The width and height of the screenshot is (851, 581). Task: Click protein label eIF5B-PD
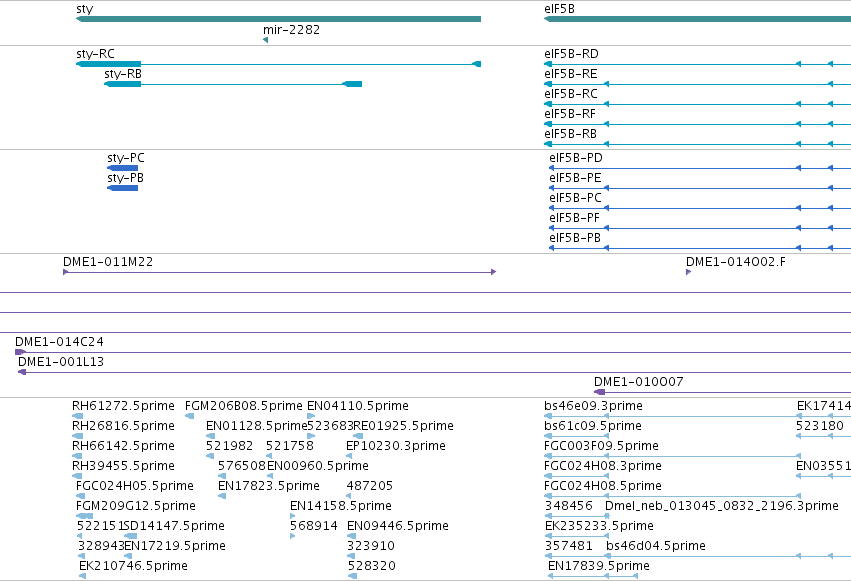point(576,158)
